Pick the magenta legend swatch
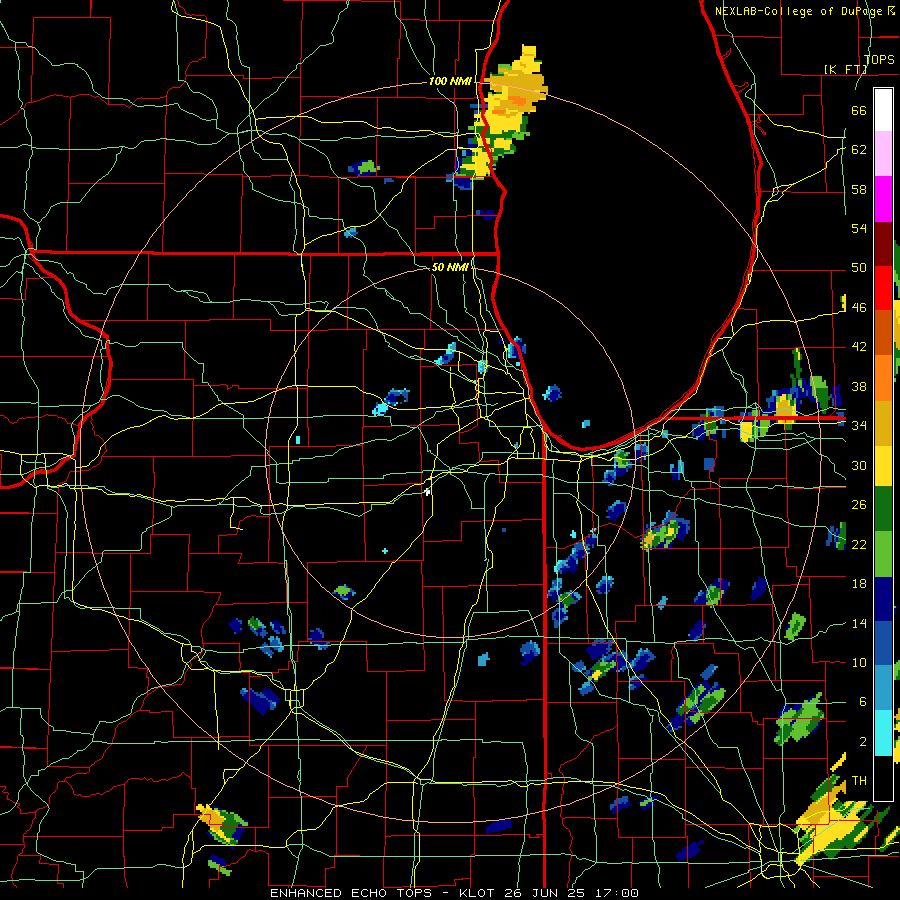900x900 pixels. point(883,199)
